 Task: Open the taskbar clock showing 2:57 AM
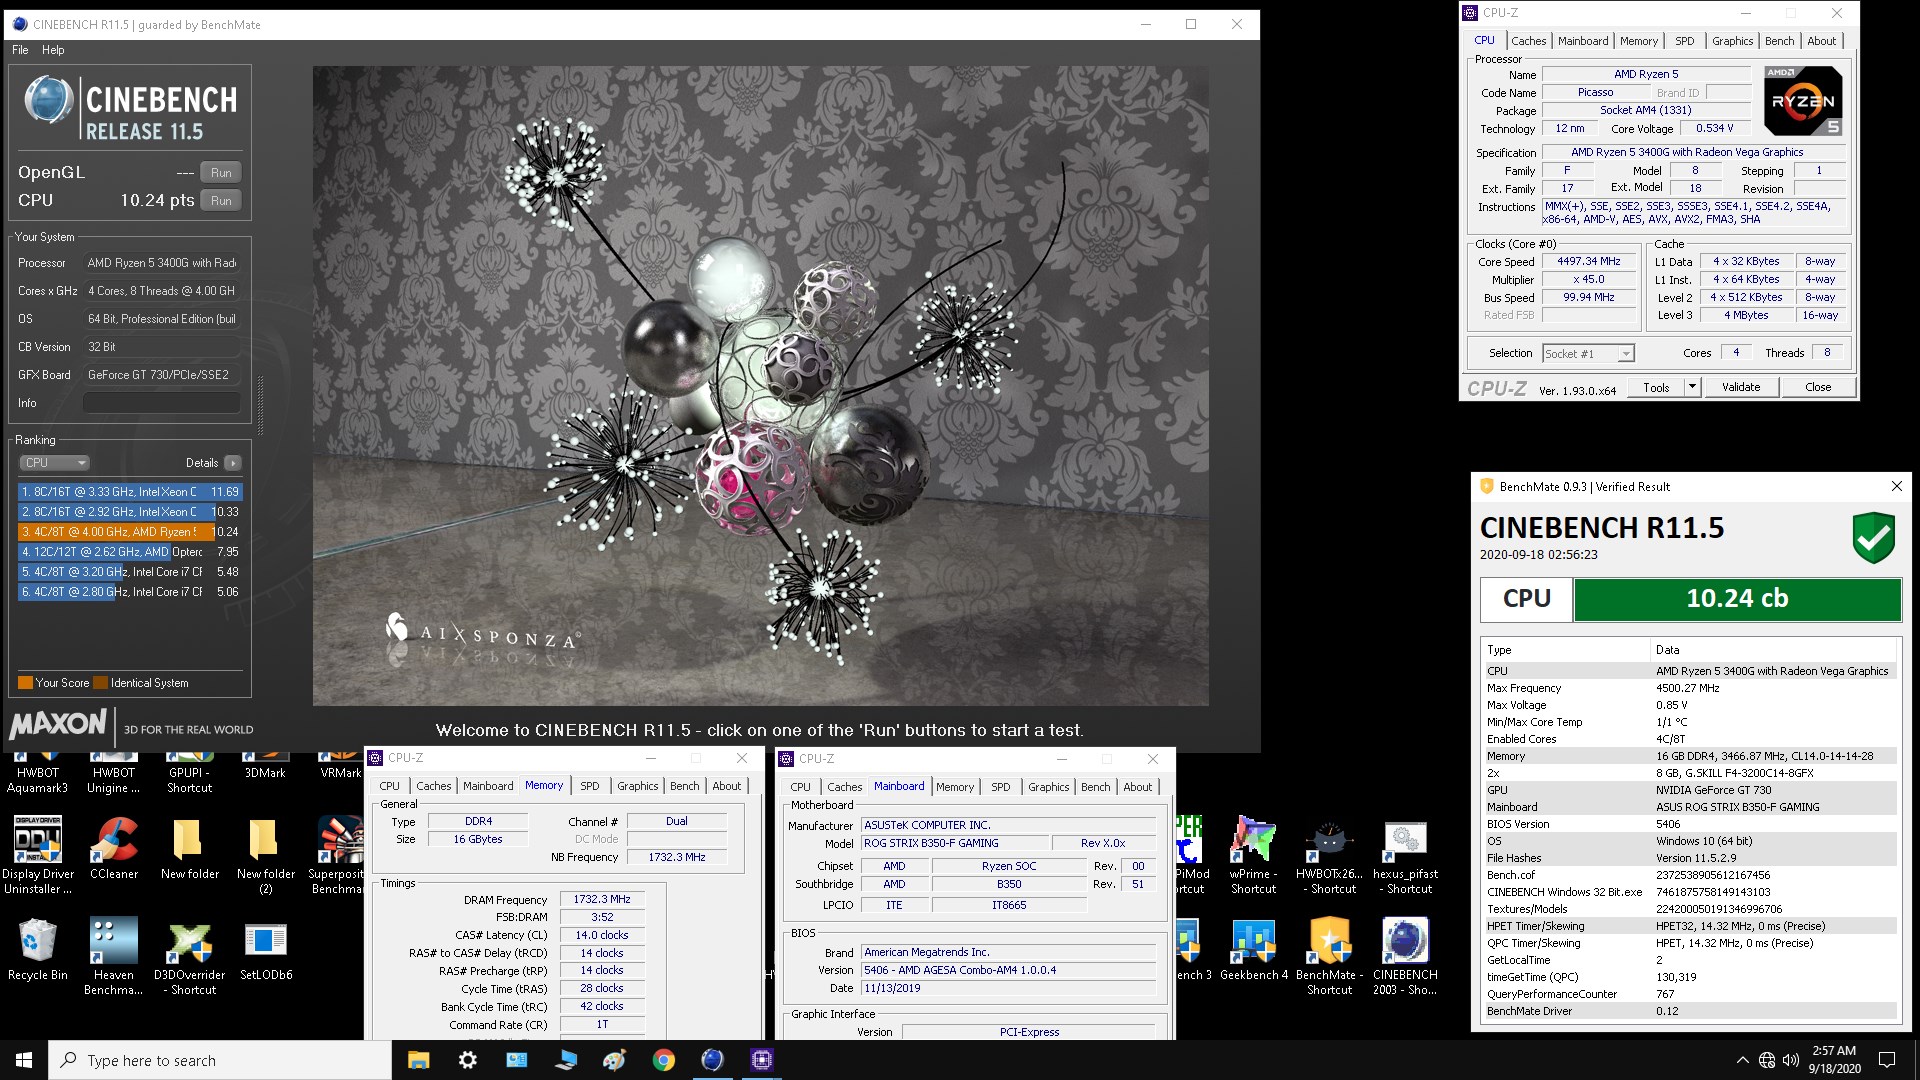[x=1834, y=1060]
